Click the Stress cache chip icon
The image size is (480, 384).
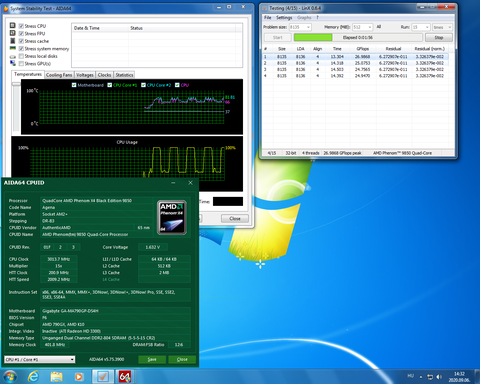(13, 41)
